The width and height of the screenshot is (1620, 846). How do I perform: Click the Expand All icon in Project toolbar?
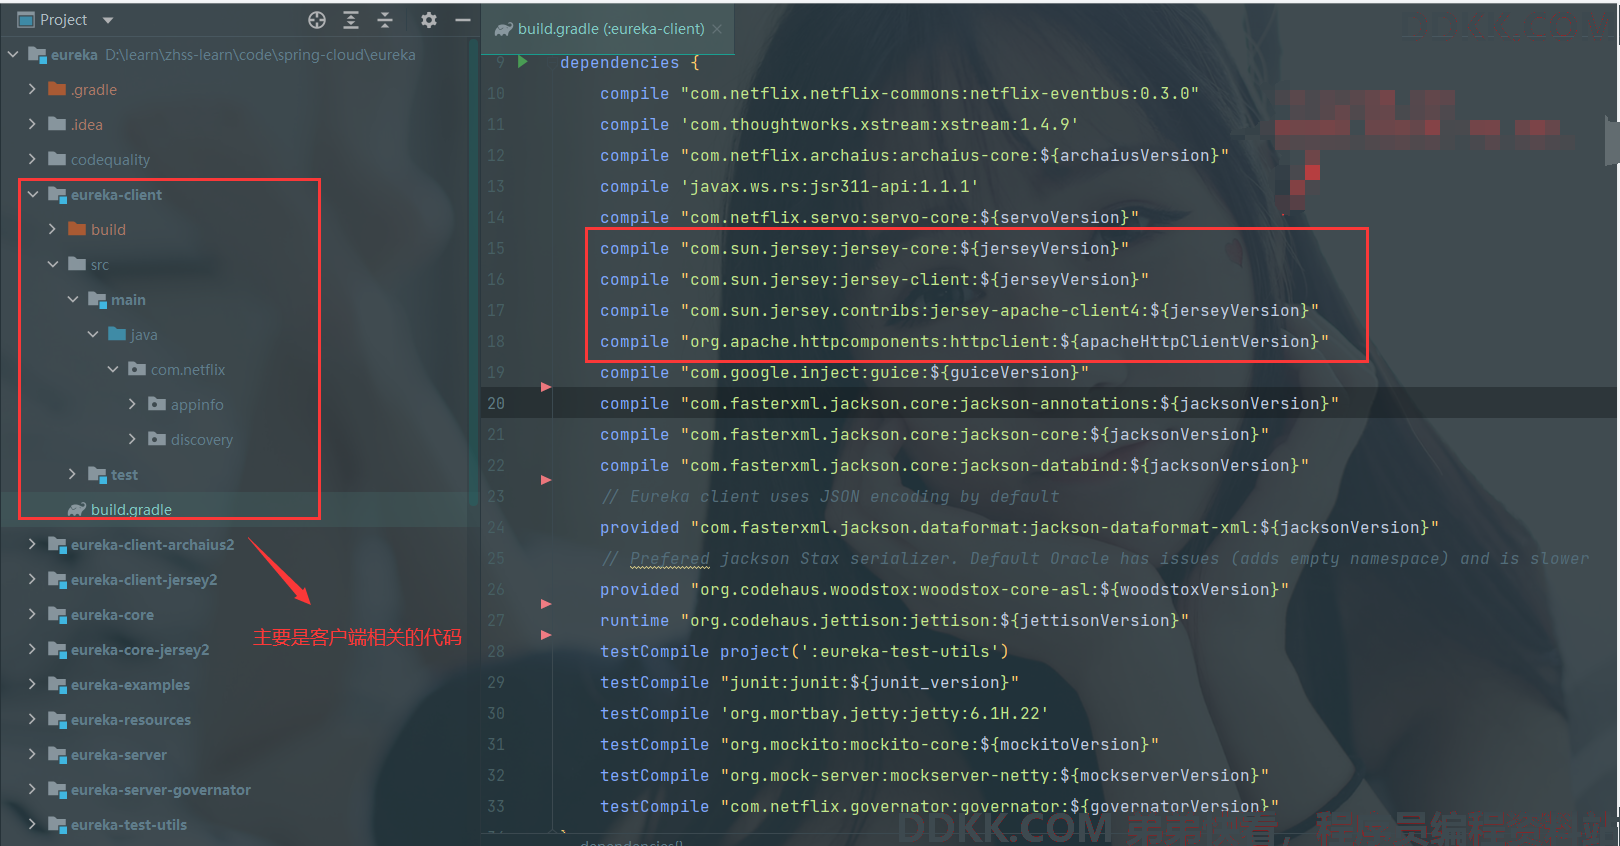click(351, 20)
